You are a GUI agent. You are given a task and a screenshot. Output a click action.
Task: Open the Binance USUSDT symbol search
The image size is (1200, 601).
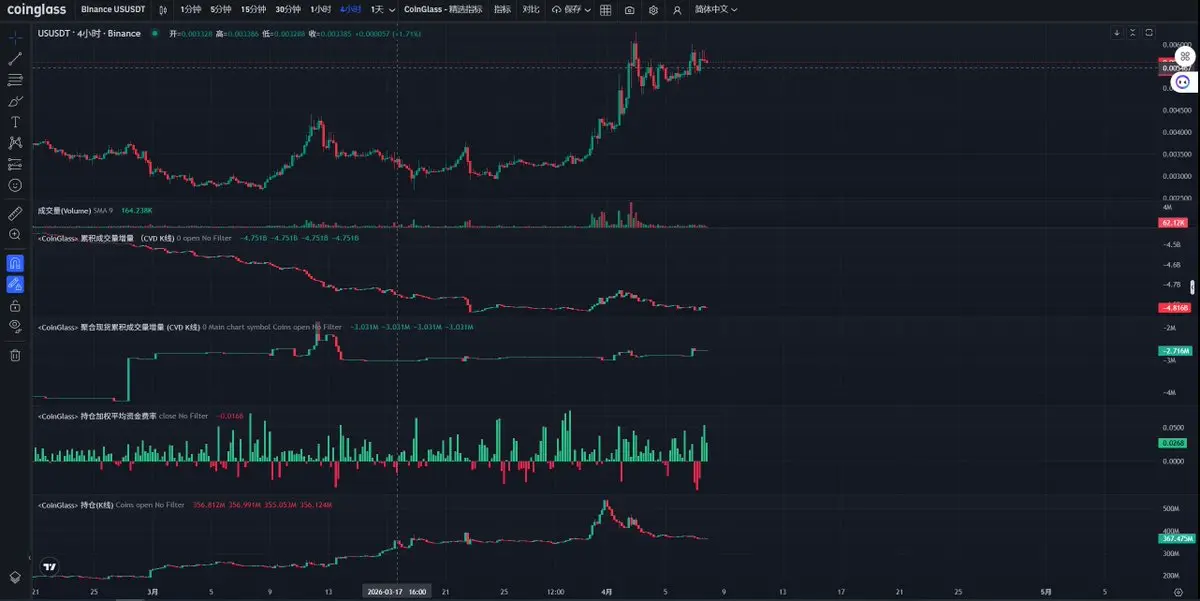pyautogui.click(x=113, y=9)
